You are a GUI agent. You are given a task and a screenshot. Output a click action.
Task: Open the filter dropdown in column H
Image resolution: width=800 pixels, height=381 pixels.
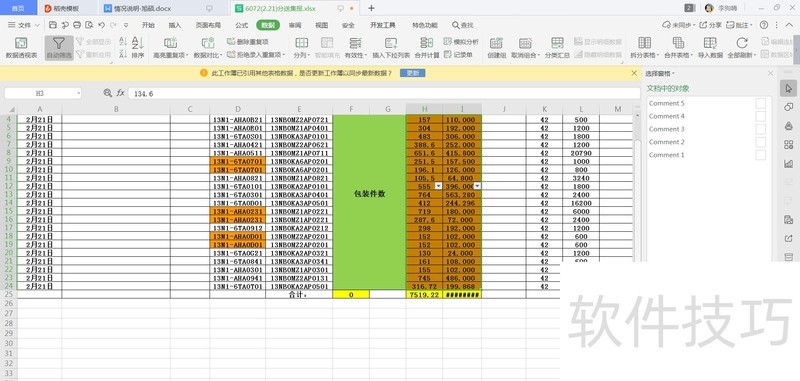coord(438,186)
